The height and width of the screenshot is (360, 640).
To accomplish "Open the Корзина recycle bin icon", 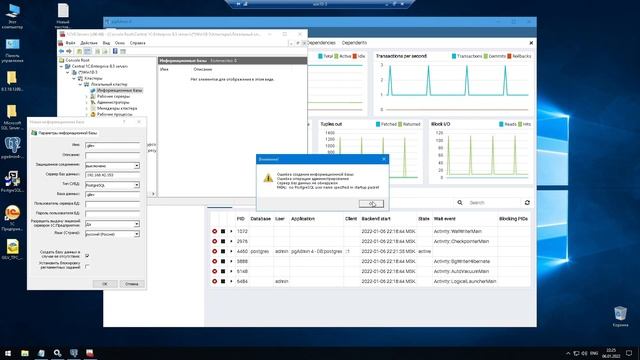I will click(620, 316).
